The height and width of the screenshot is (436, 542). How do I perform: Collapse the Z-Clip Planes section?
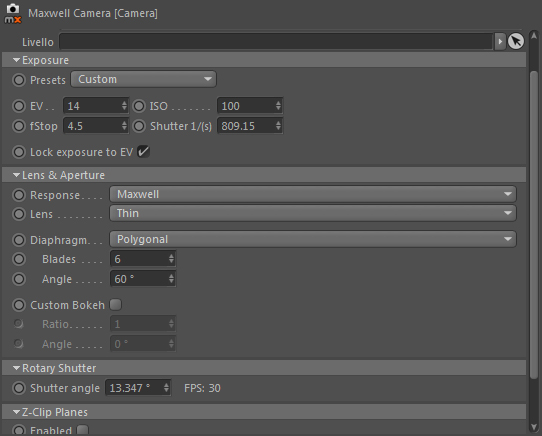16,412
